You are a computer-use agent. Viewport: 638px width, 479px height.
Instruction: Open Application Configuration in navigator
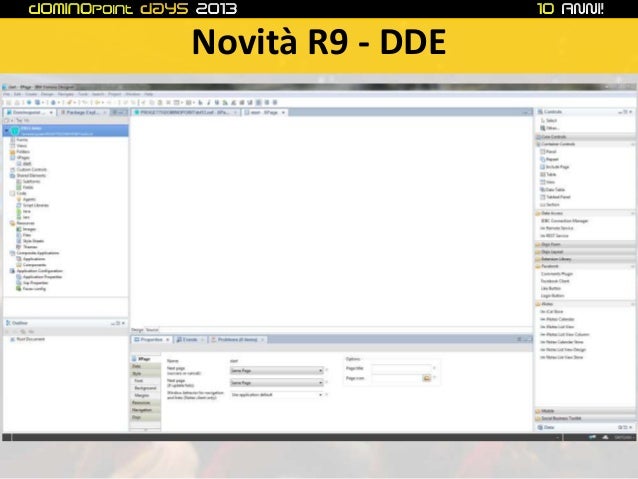[39, 271]
